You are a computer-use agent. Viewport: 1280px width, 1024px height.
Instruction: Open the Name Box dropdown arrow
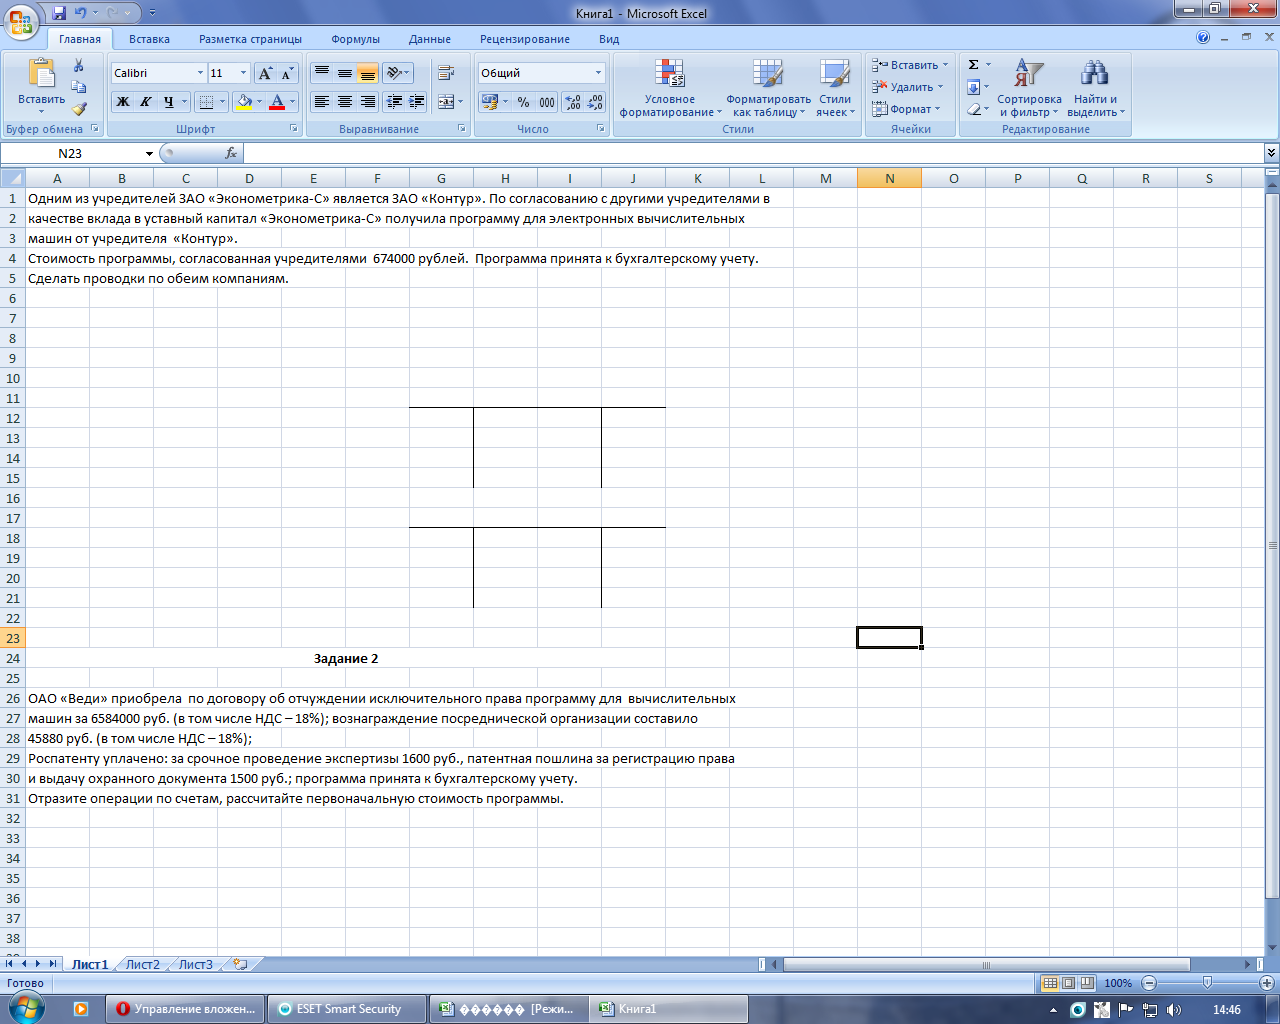coord(149,154)
